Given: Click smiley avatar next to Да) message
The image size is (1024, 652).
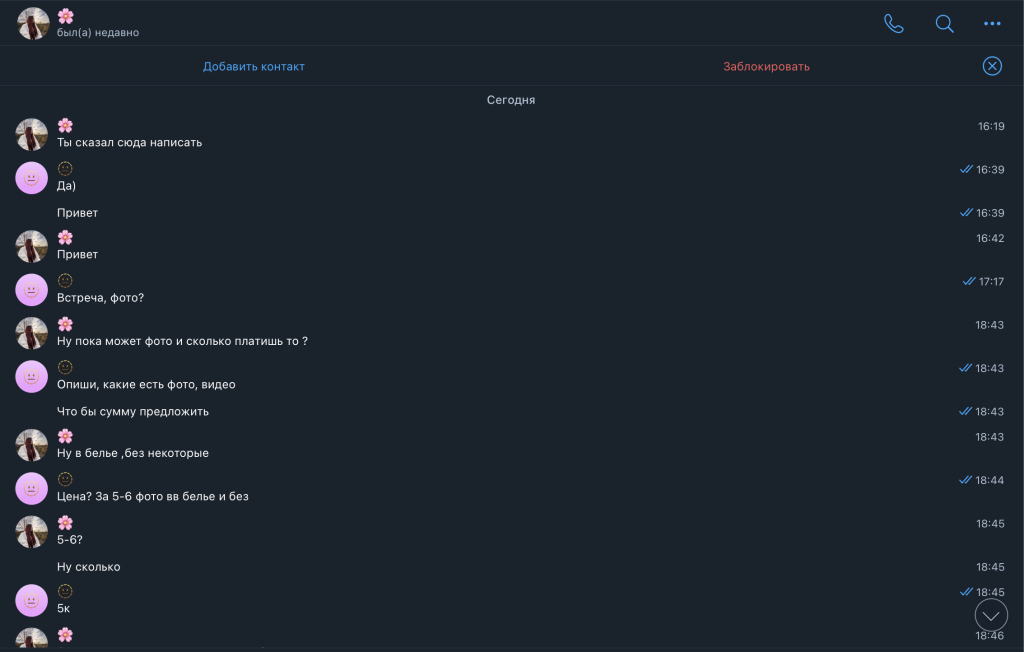Looking at the screenshot, I should coord(32,177).
